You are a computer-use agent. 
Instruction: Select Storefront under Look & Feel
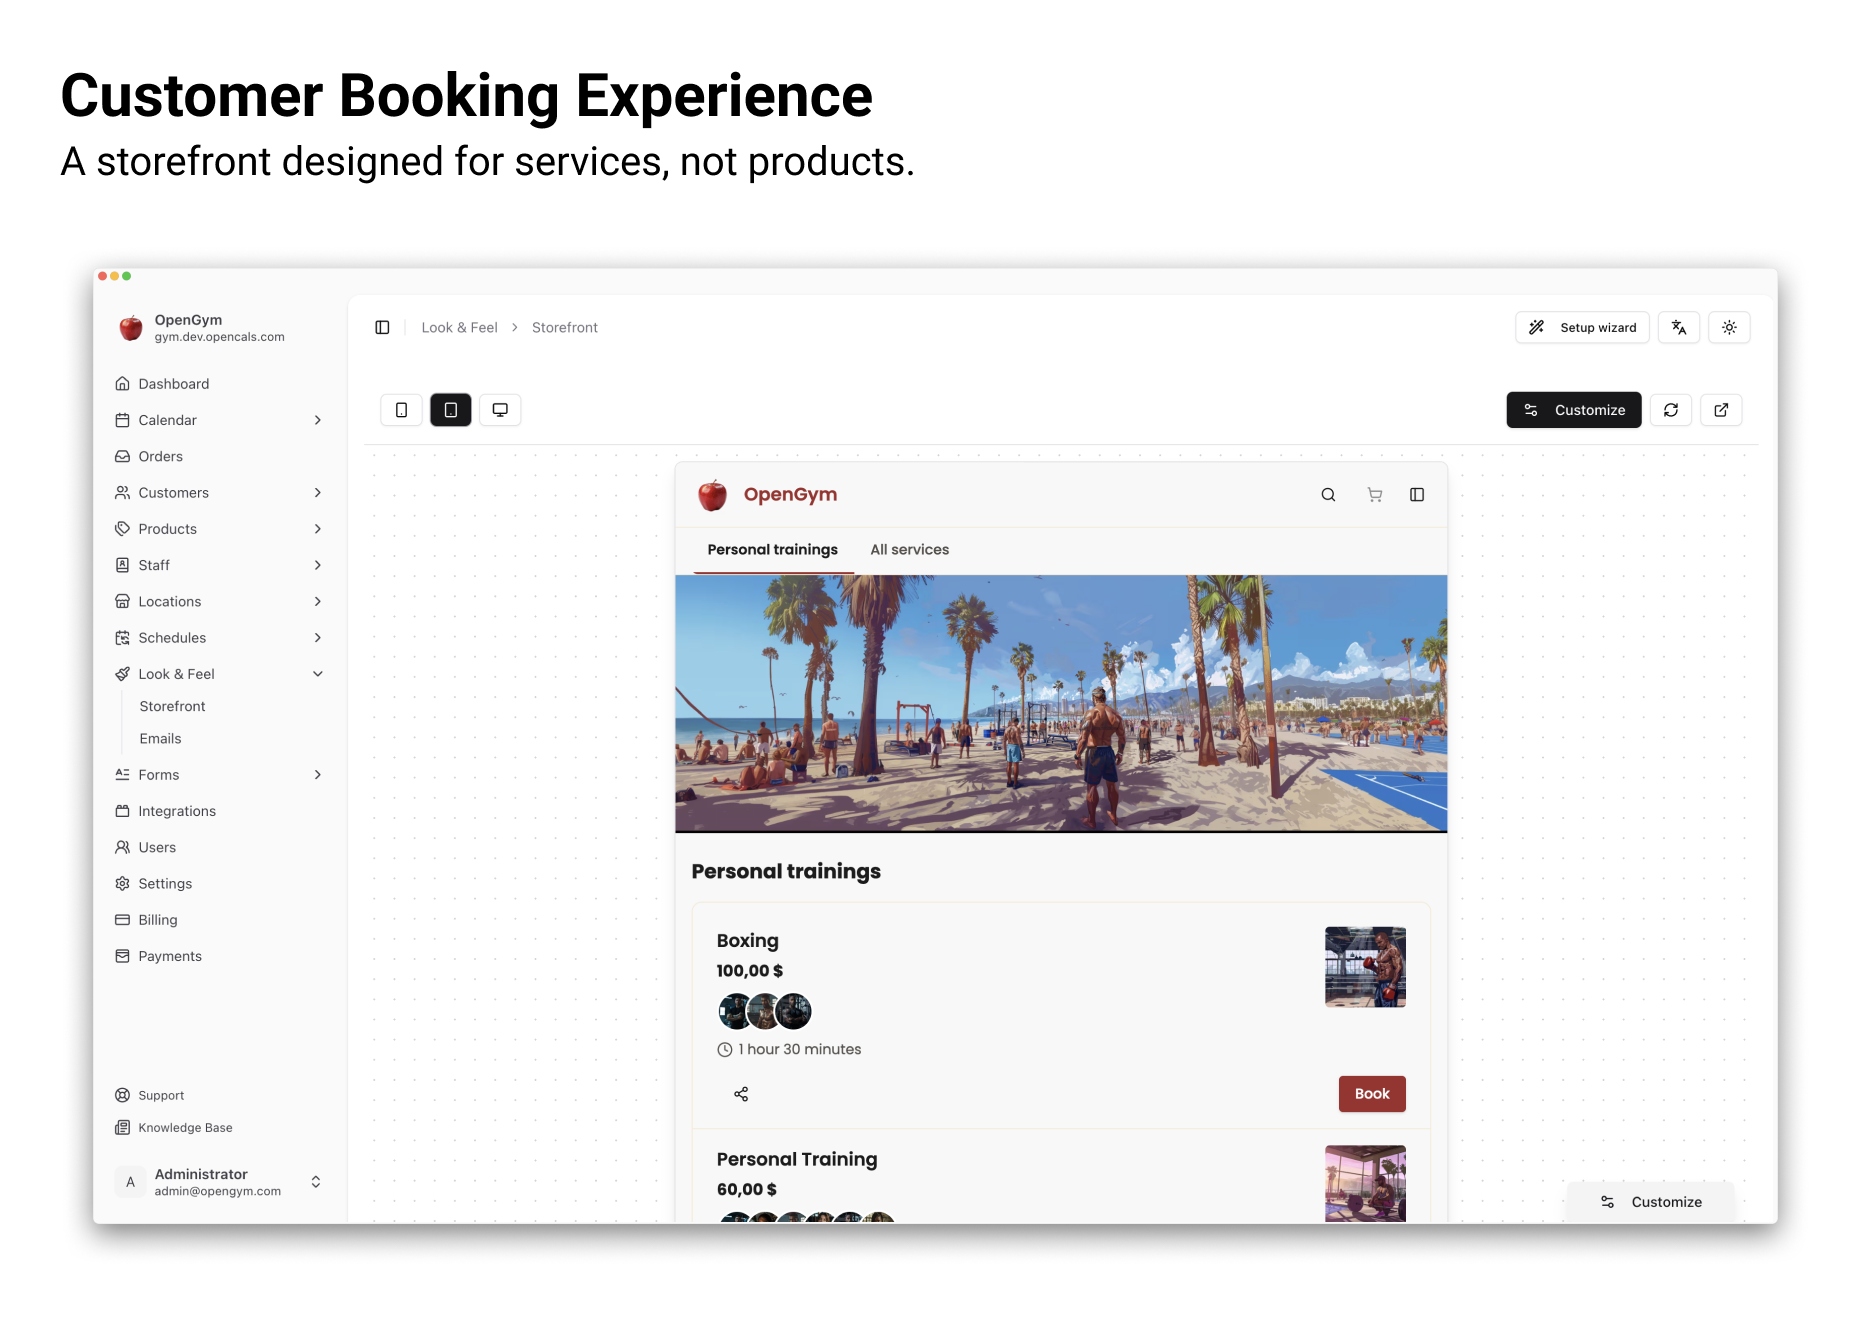coord(172,707)
